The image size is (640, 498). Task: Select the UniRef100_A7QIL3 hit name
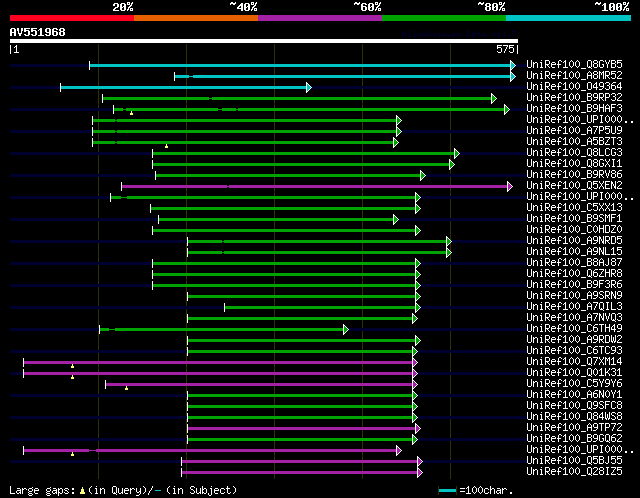tap(574, 307)
